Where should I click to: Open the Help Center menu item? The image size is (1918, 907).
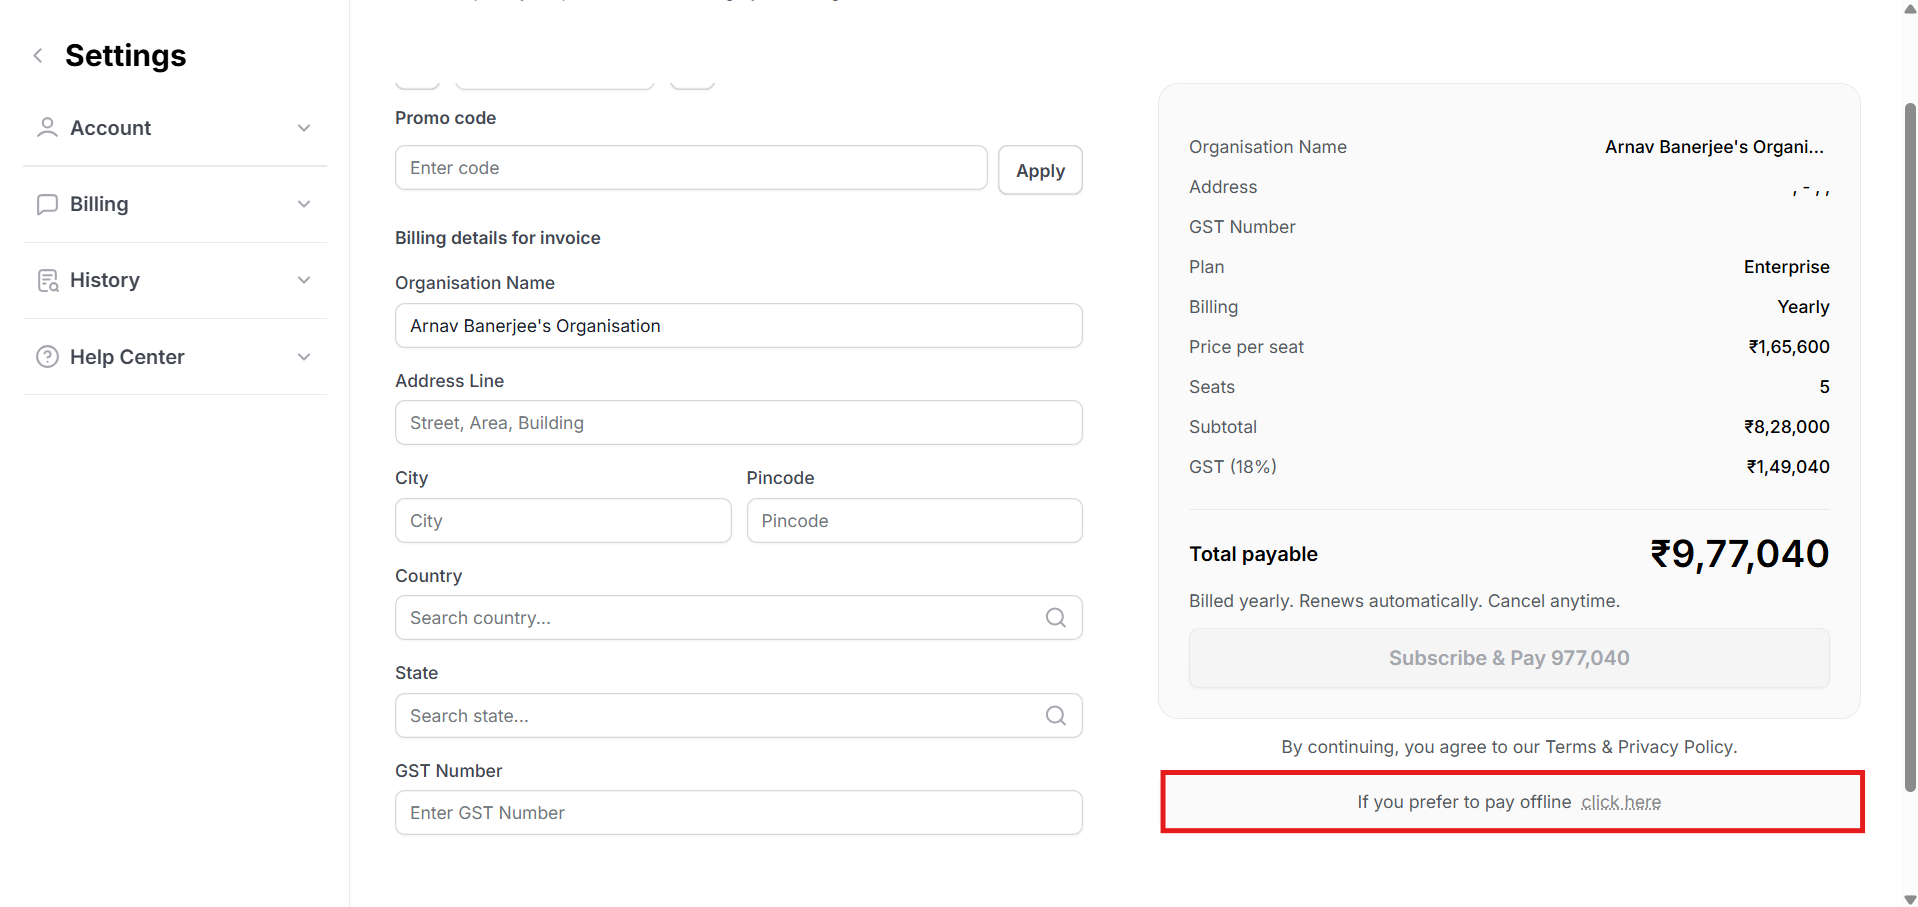coord(127,357)
